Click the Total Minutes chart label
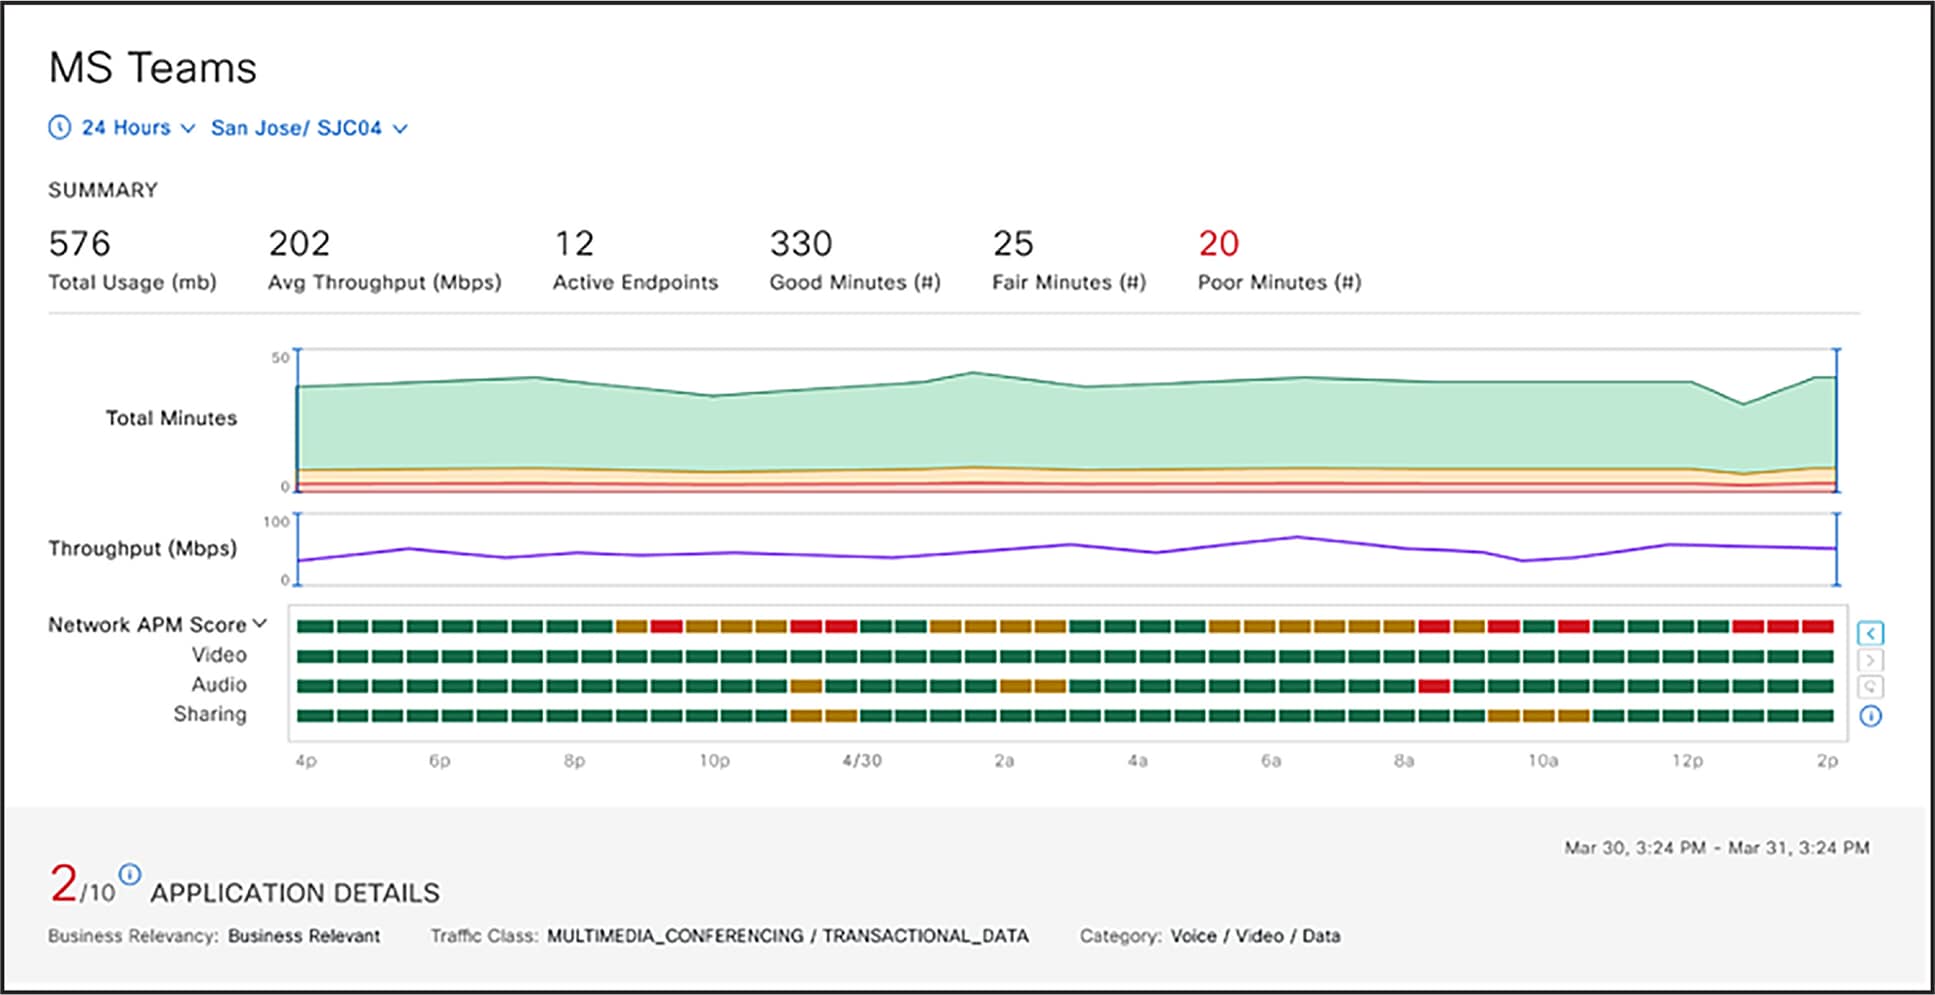This screenshot has width=1935, height=995. 172,418
